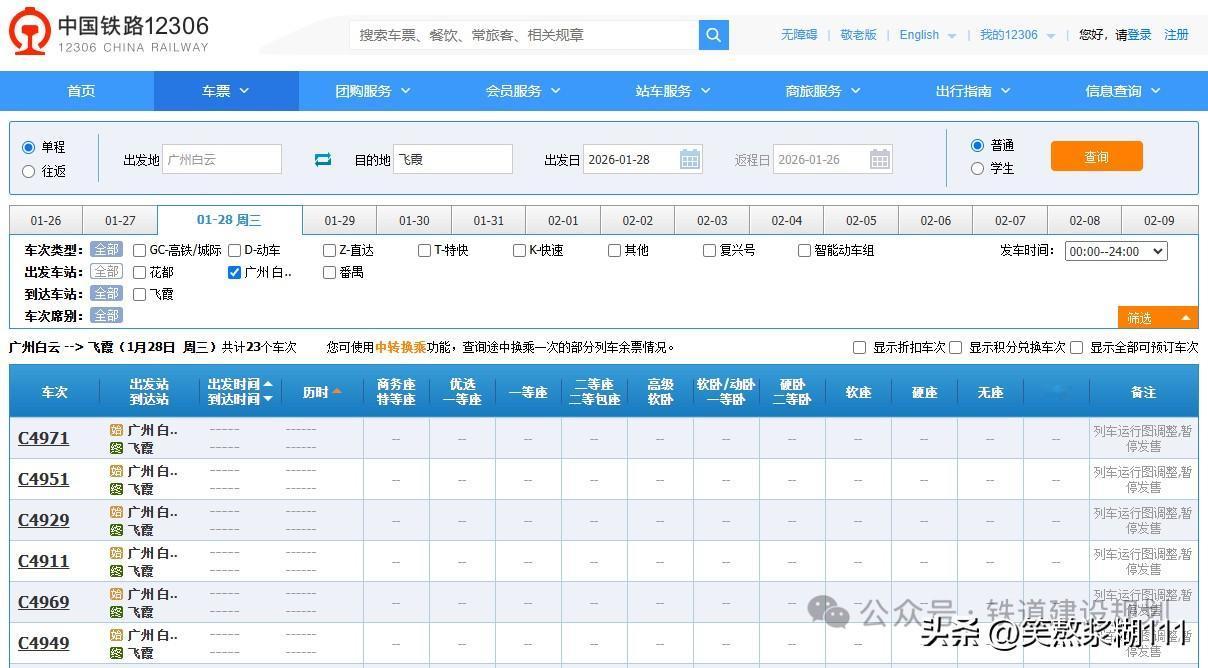Open the 无障碍 accessibility link
This screenshot has width=1208, height=668.
pyautogui.click(x=799, y=35)
